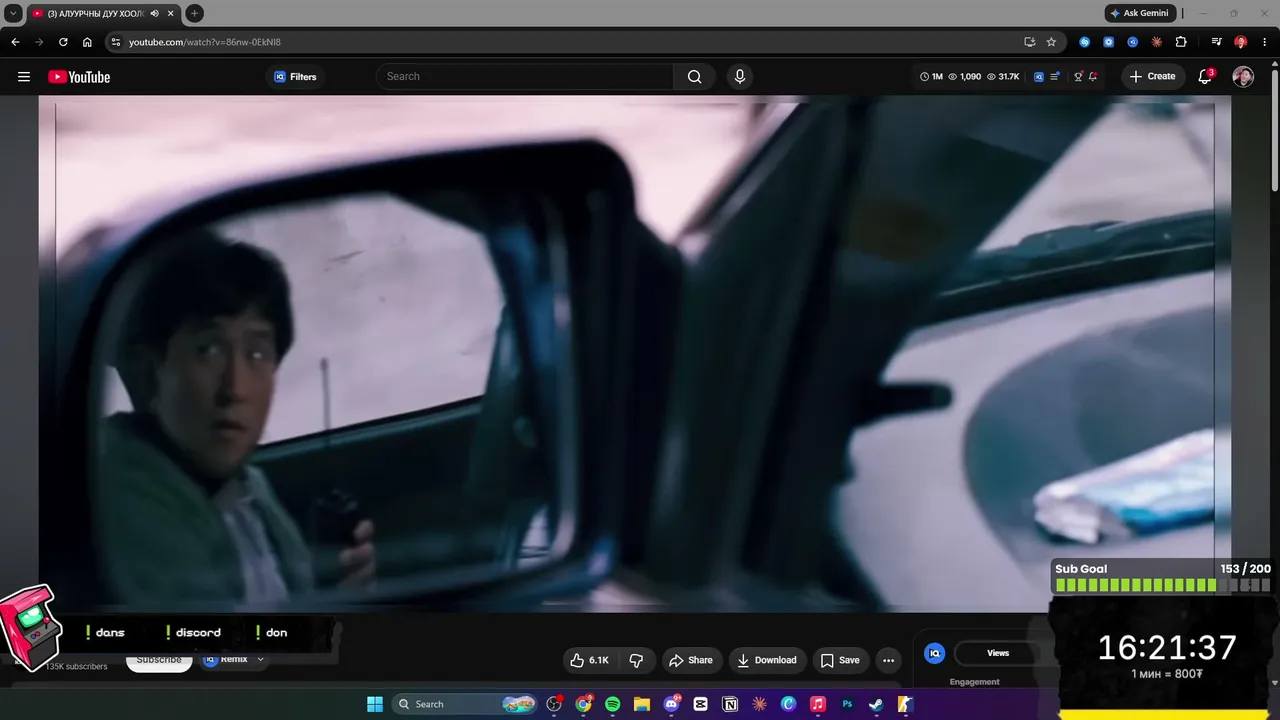Open Canva from the taskbar

pos(788,704)
